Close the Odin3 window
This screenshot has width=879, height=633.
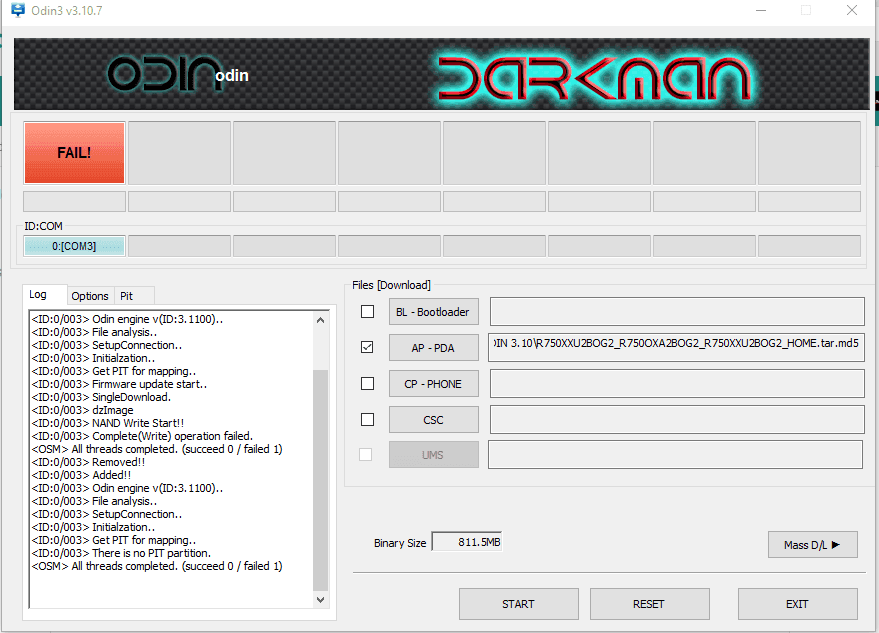tap(852, 10)
